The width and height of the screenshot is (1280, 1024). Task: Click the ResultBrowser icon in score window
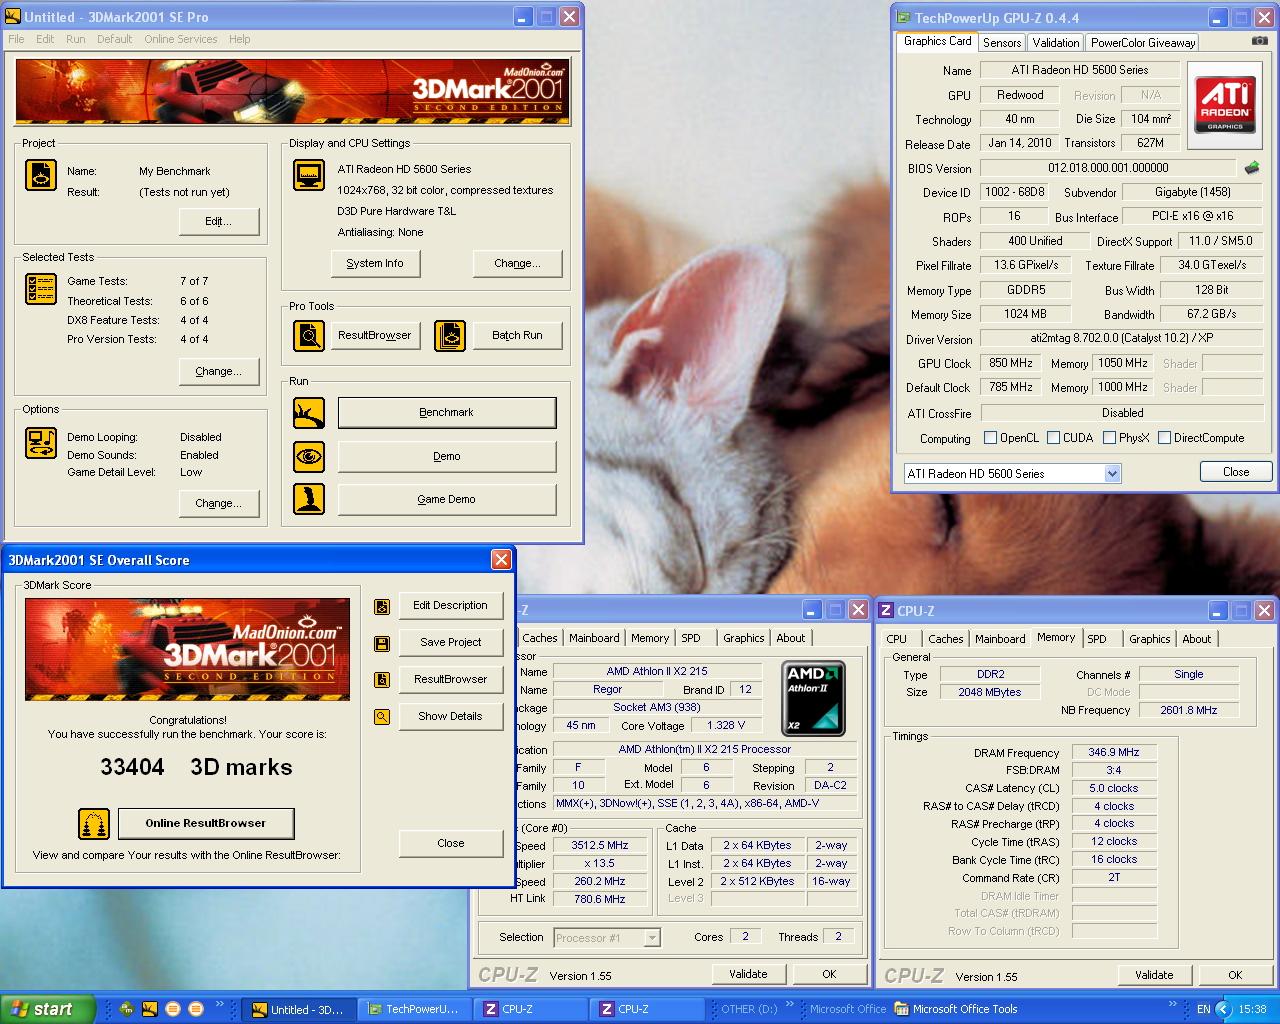(381, 680)
